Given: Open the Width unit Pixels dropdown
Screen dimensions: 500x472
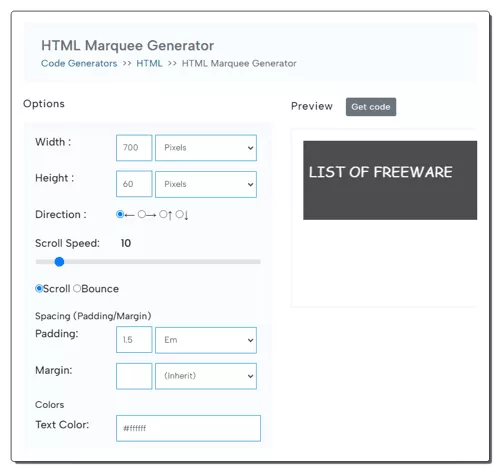Looking at the screenshot, I should click(x=206, y=148).
